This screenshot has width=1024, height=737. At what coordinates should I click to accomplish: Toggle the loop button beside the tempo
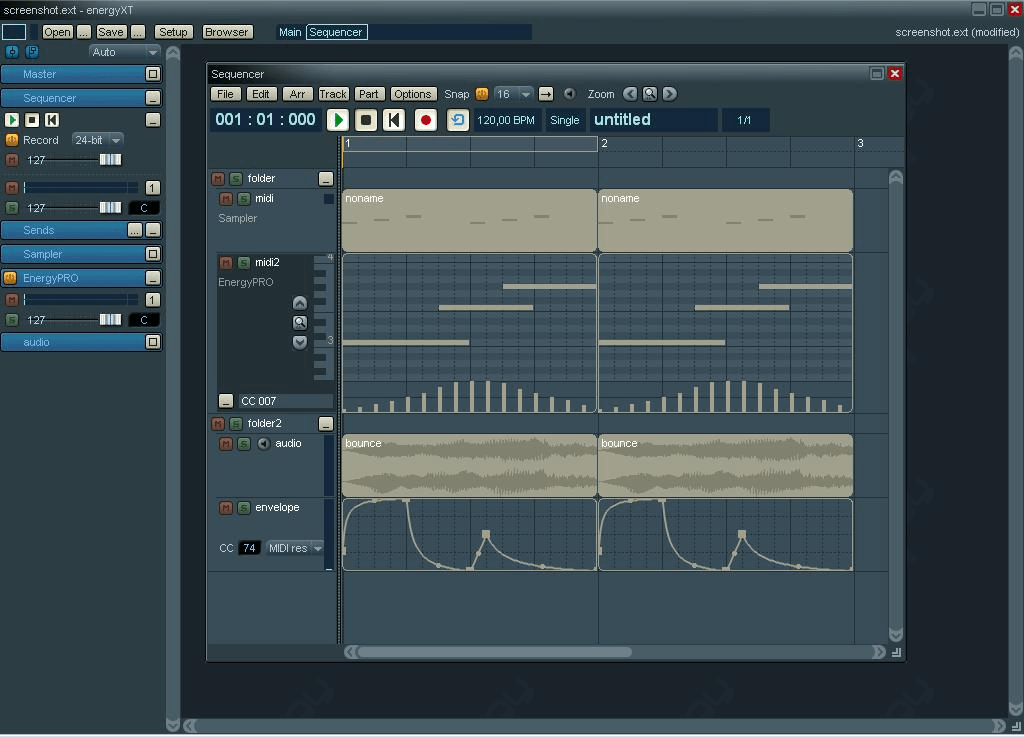tap(457, 120)
